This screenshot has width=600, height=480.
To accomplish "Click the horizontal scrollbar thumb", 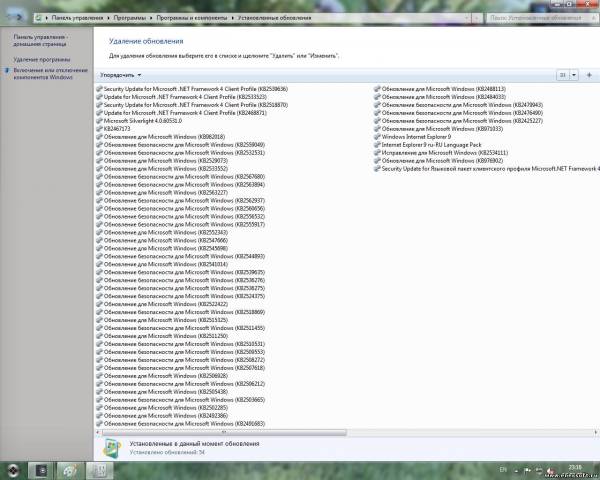I will (x=224, y=432).
